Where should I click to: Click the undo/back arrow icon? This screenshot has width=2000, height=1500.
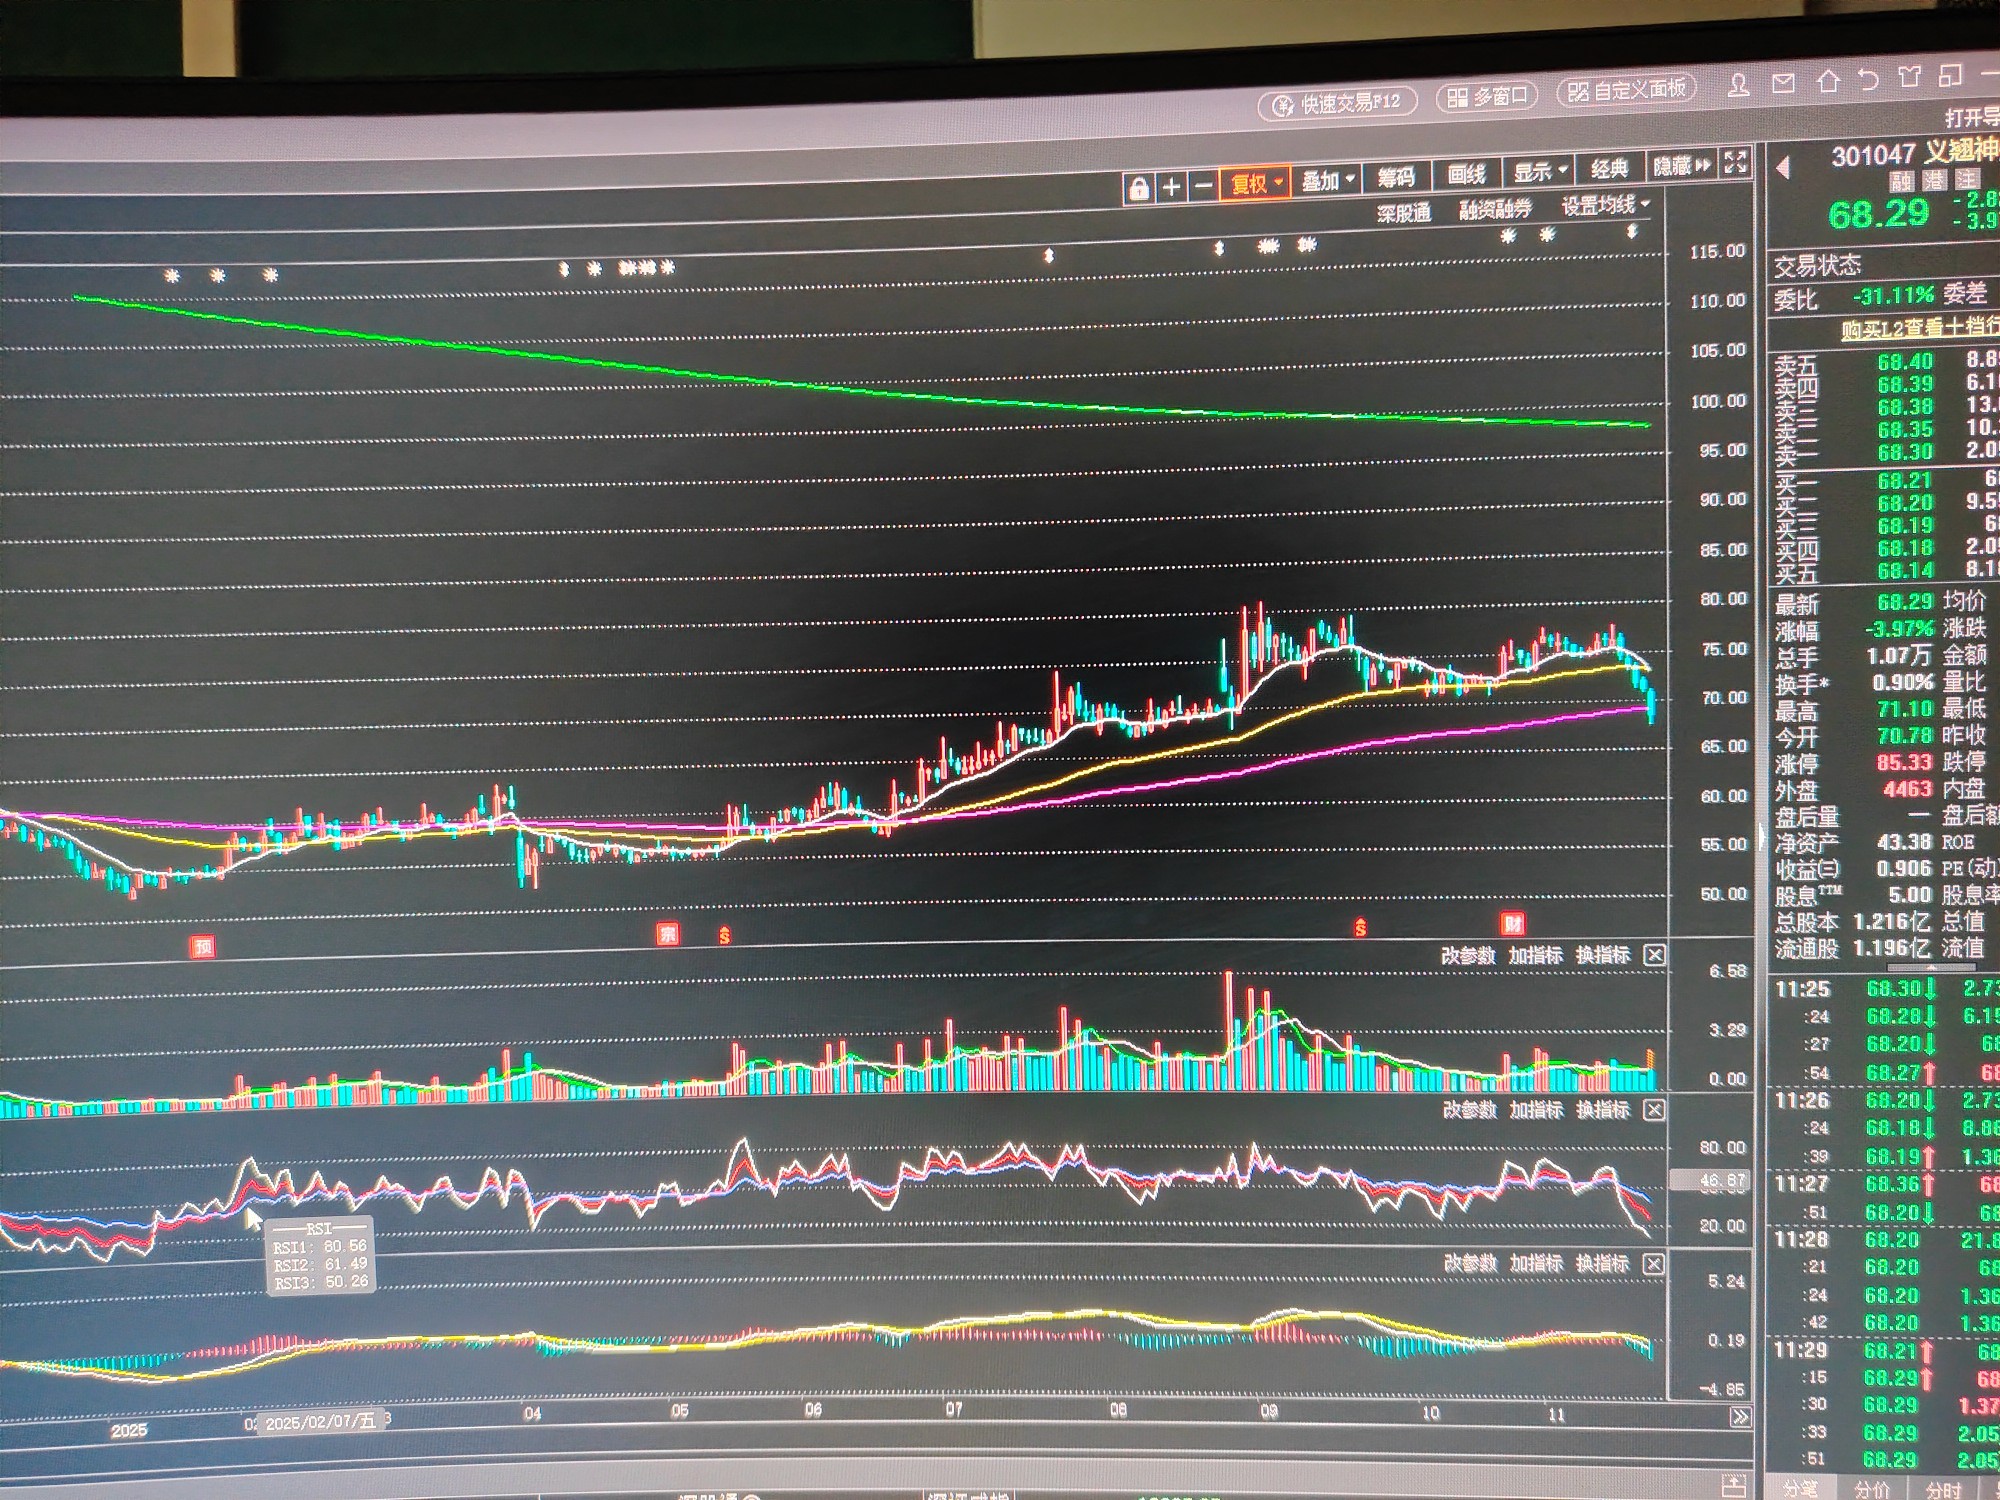(1868, 79)
